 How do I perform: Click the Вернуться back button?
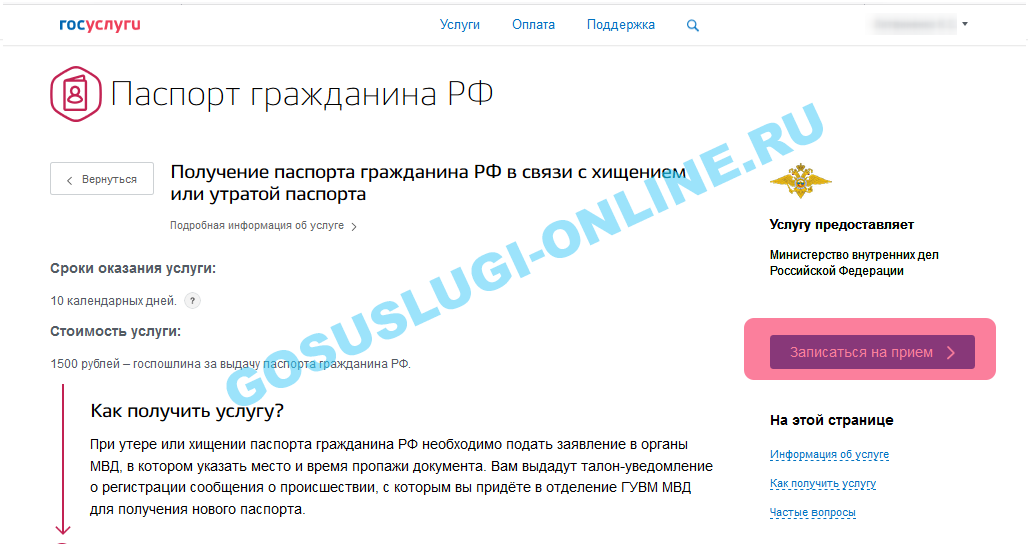(x=102, y=179)
